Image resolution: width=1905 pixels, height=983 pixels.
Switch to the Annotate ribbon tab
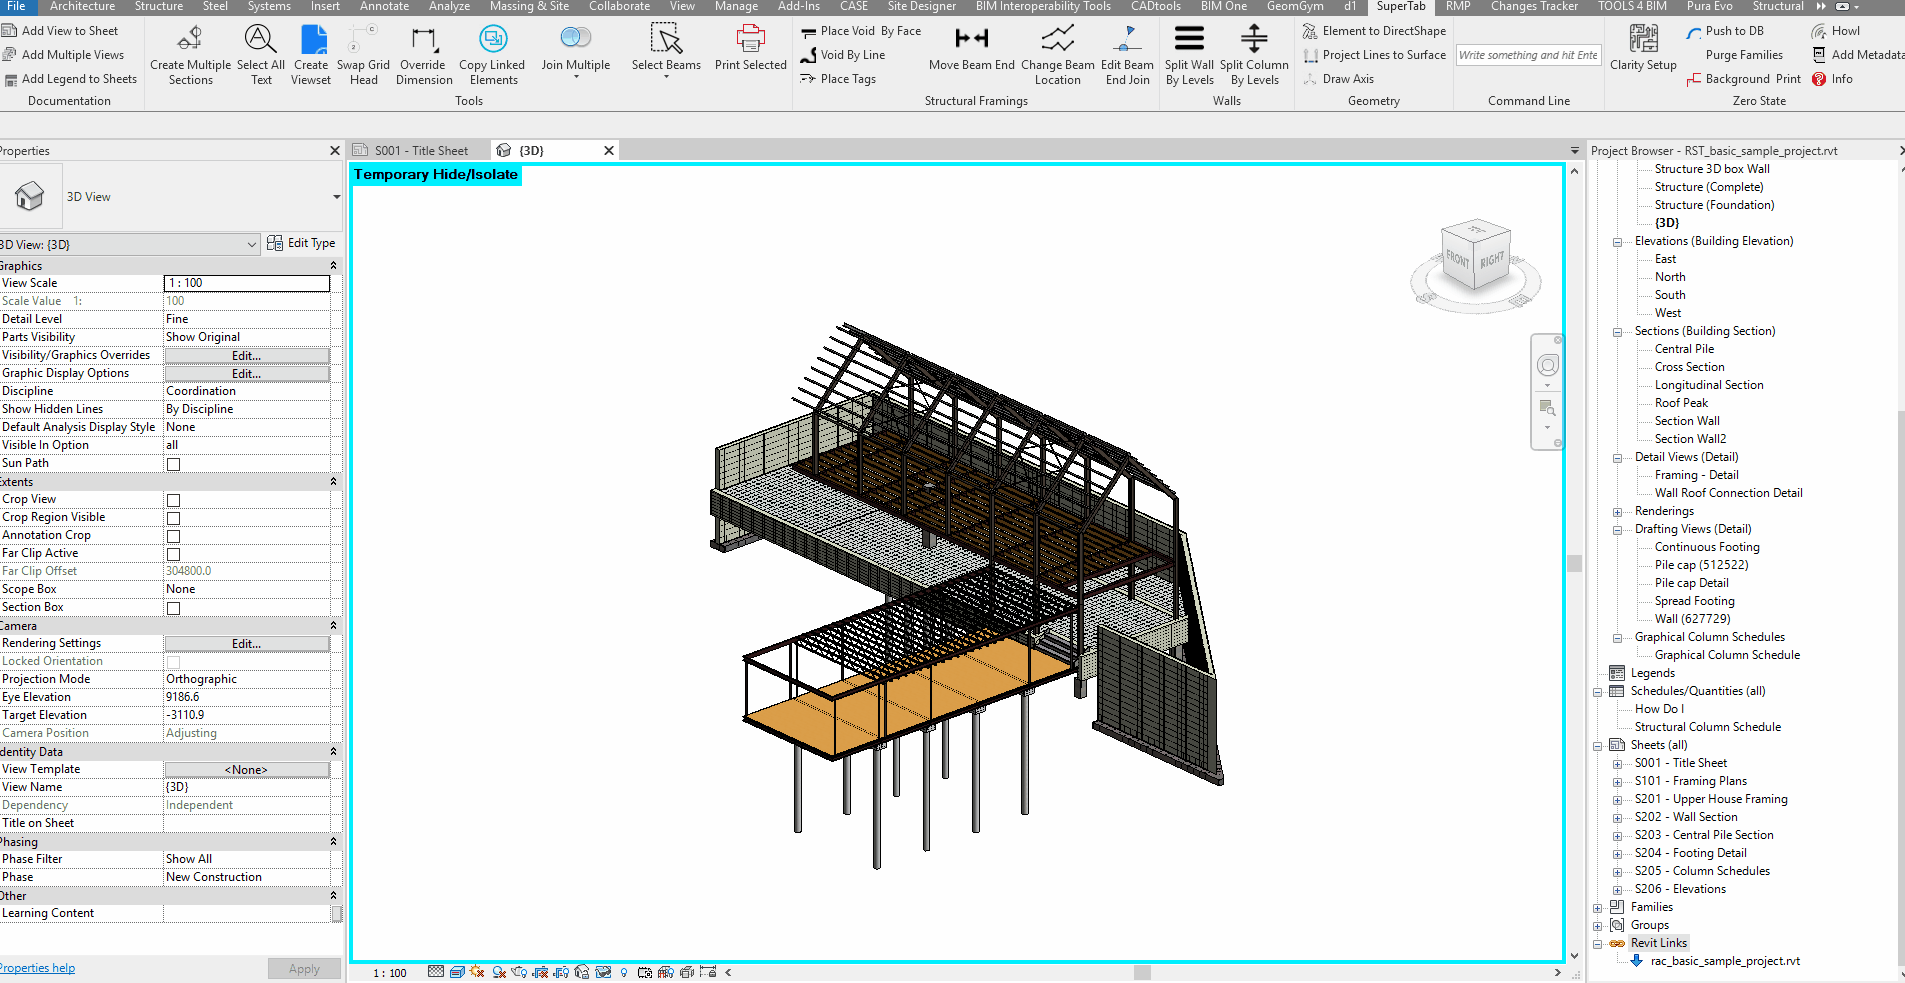[x=384, y=6]
